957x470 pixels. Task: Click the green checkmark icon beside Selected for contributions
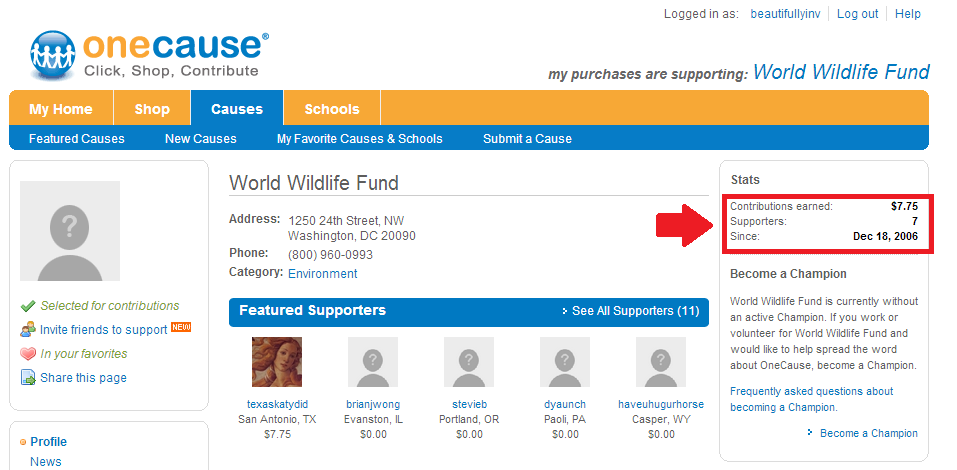coord(27,306)
